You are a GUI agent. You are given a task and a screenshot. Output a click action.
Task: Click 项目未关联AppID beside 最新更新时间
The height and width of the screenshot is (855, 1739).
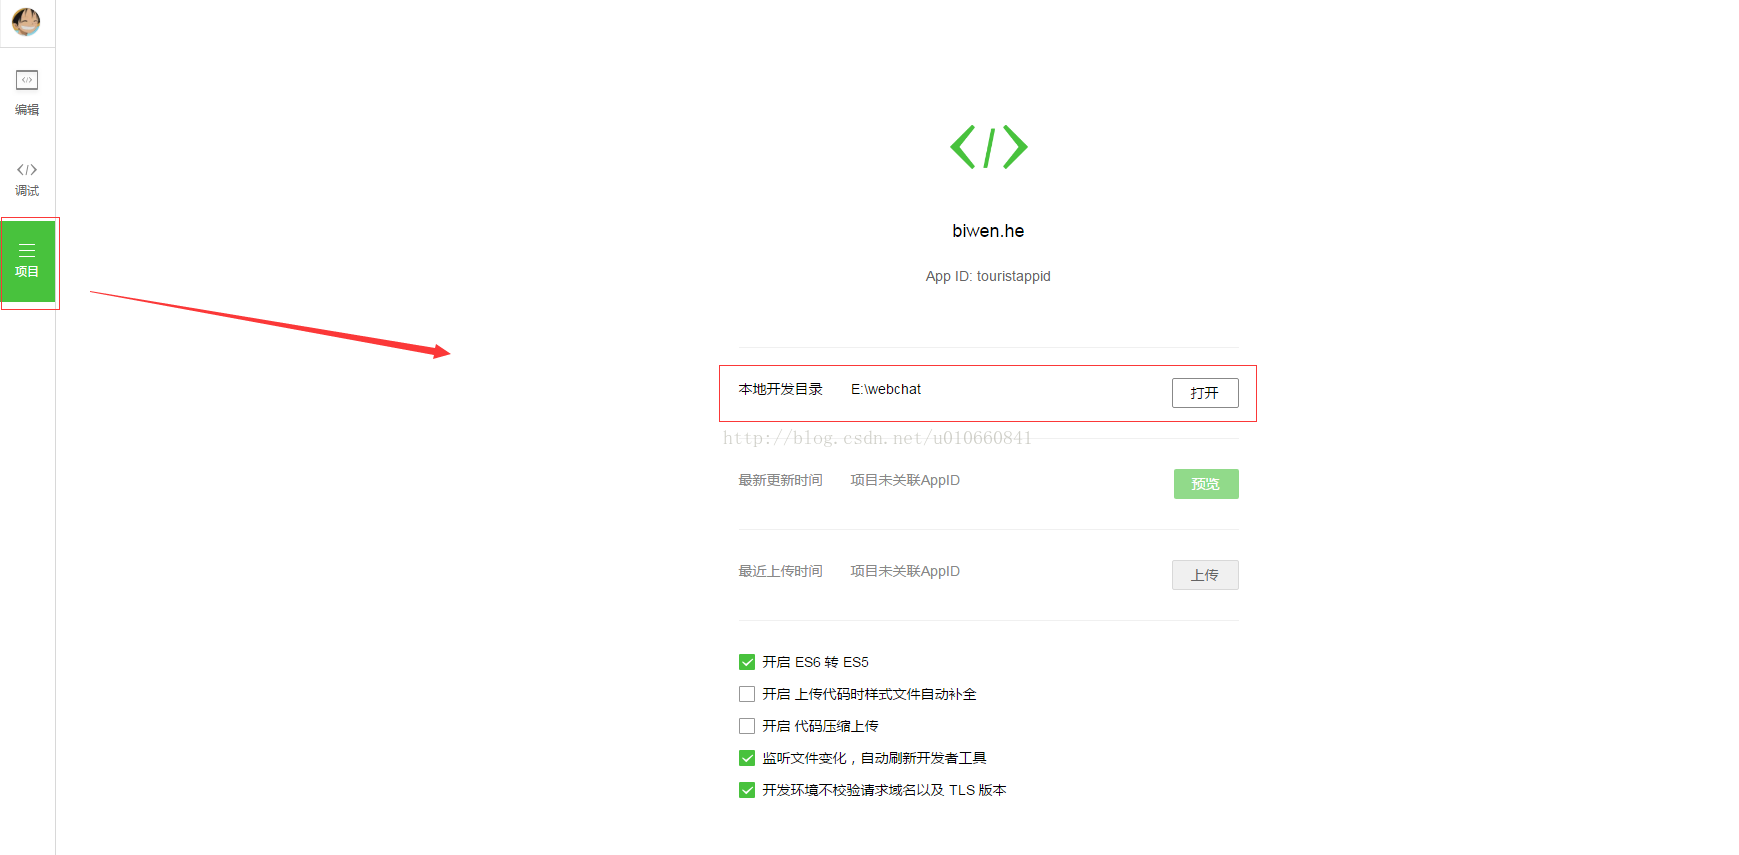(x=905, y=480)
